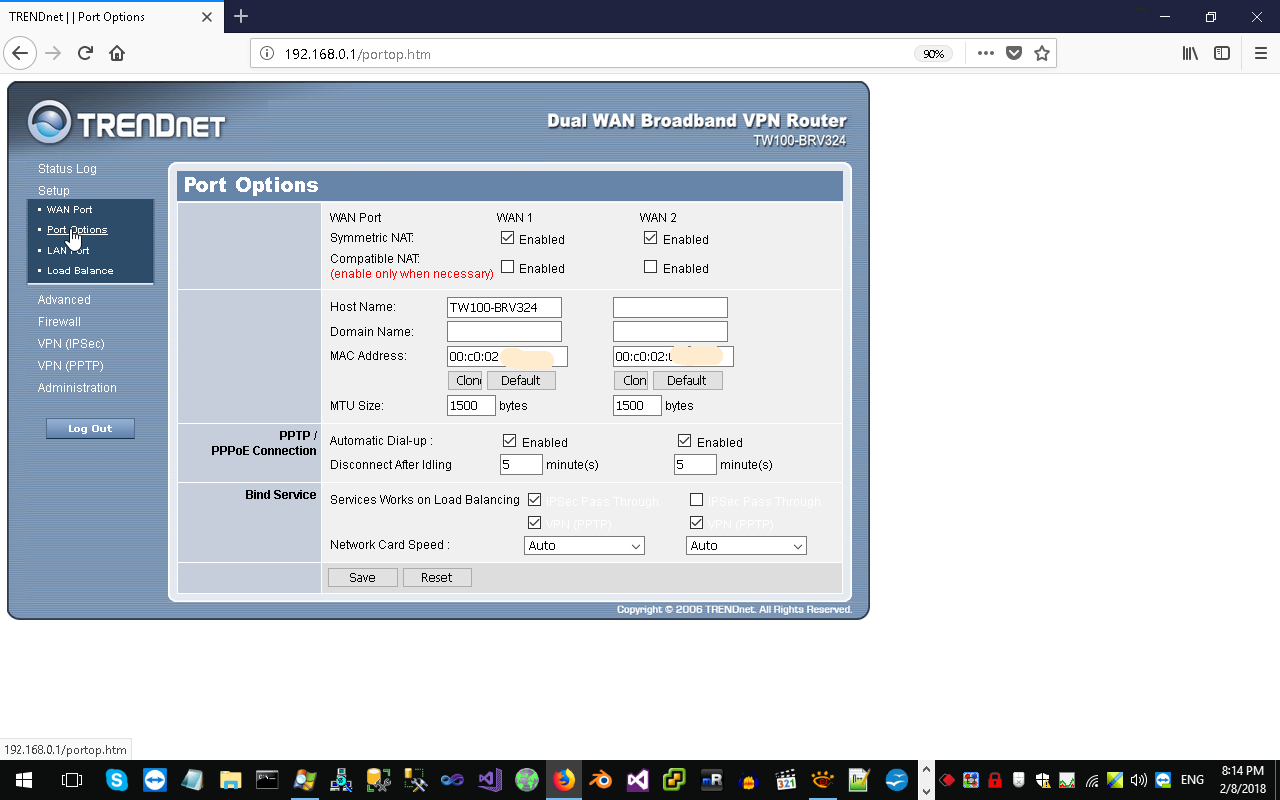Log out of the router
The image size is (1280, 800).
click(x=90, y=429)
